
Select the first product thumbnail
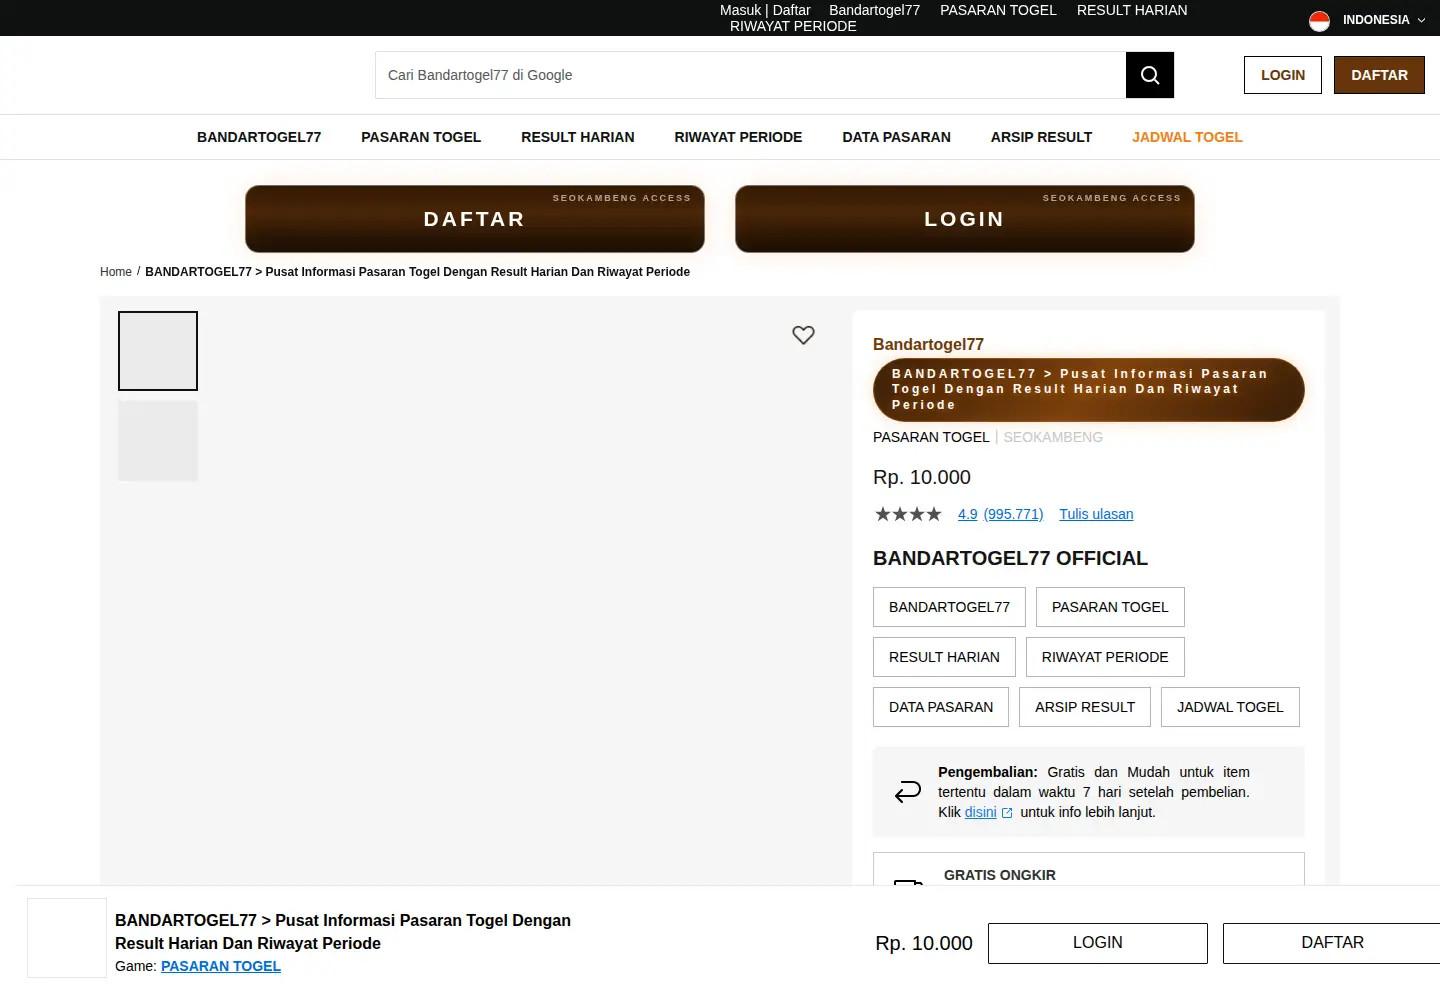point(158,351)
